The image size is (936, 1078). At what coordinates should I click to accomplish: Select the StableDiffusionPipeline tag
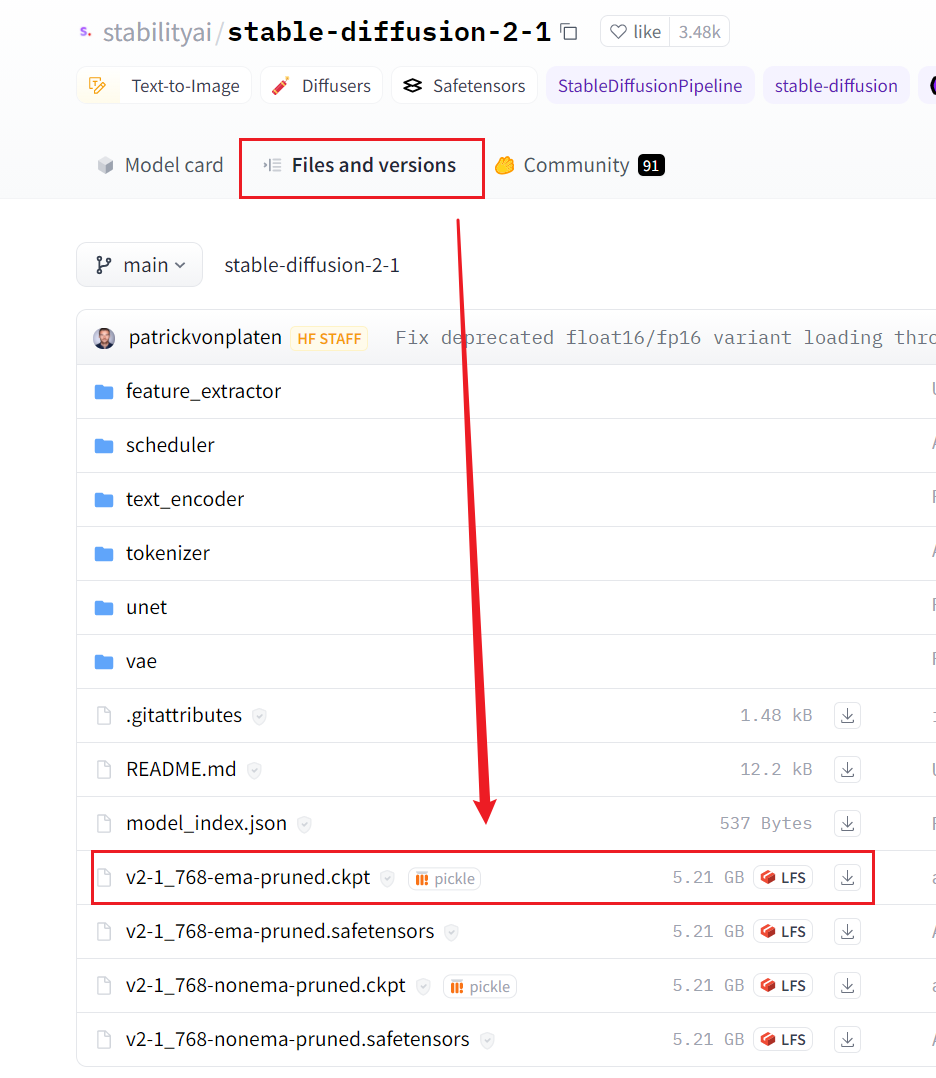tap(650, 85)
